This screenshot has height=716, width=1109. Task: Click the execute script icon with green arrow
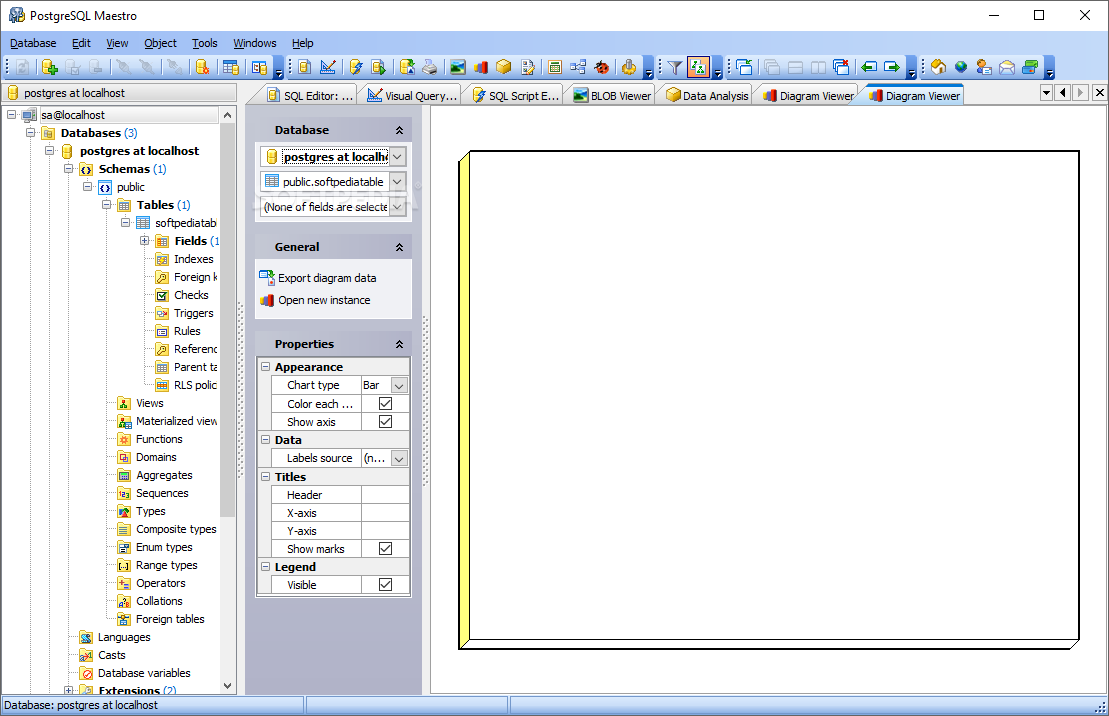379,67
